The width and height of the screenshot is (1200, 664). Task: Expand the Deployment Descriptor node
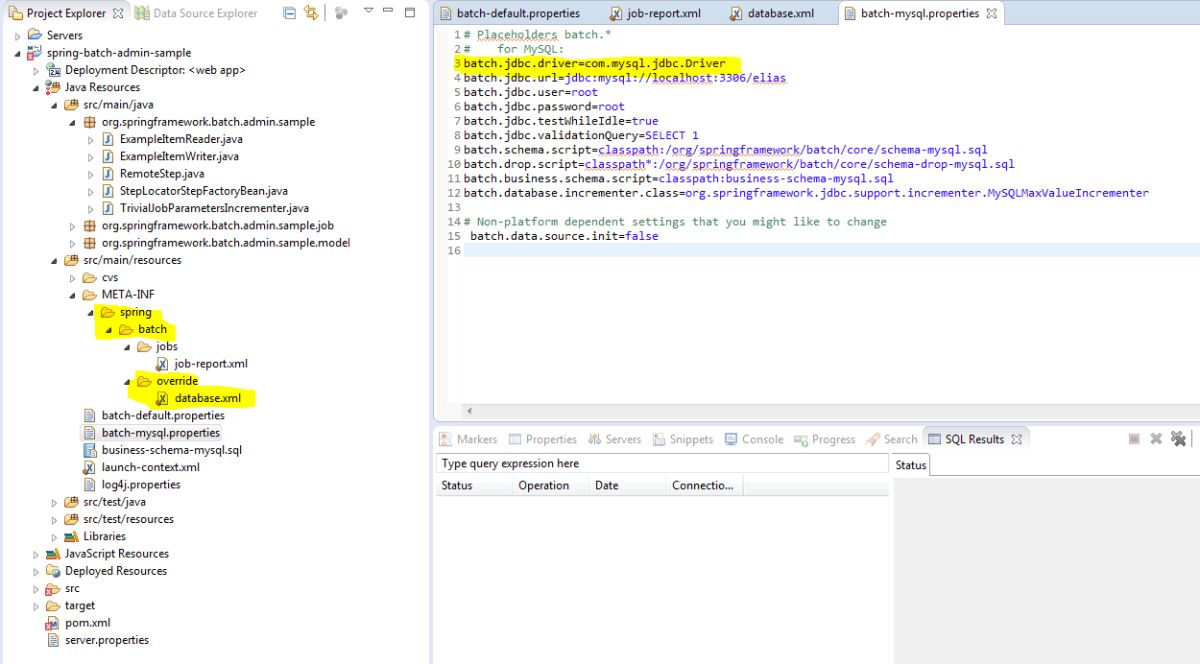(x=36, y=70)
